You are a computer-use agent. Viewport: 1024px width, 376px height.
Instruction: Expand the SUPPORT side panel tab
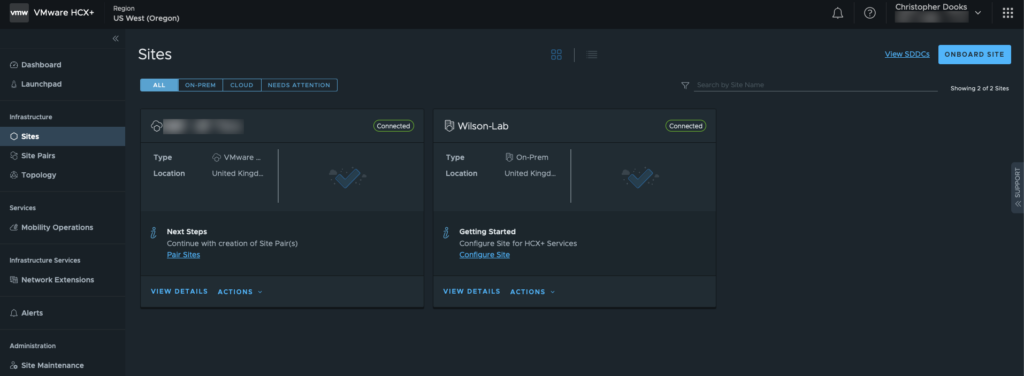(x=1017, y=187)
